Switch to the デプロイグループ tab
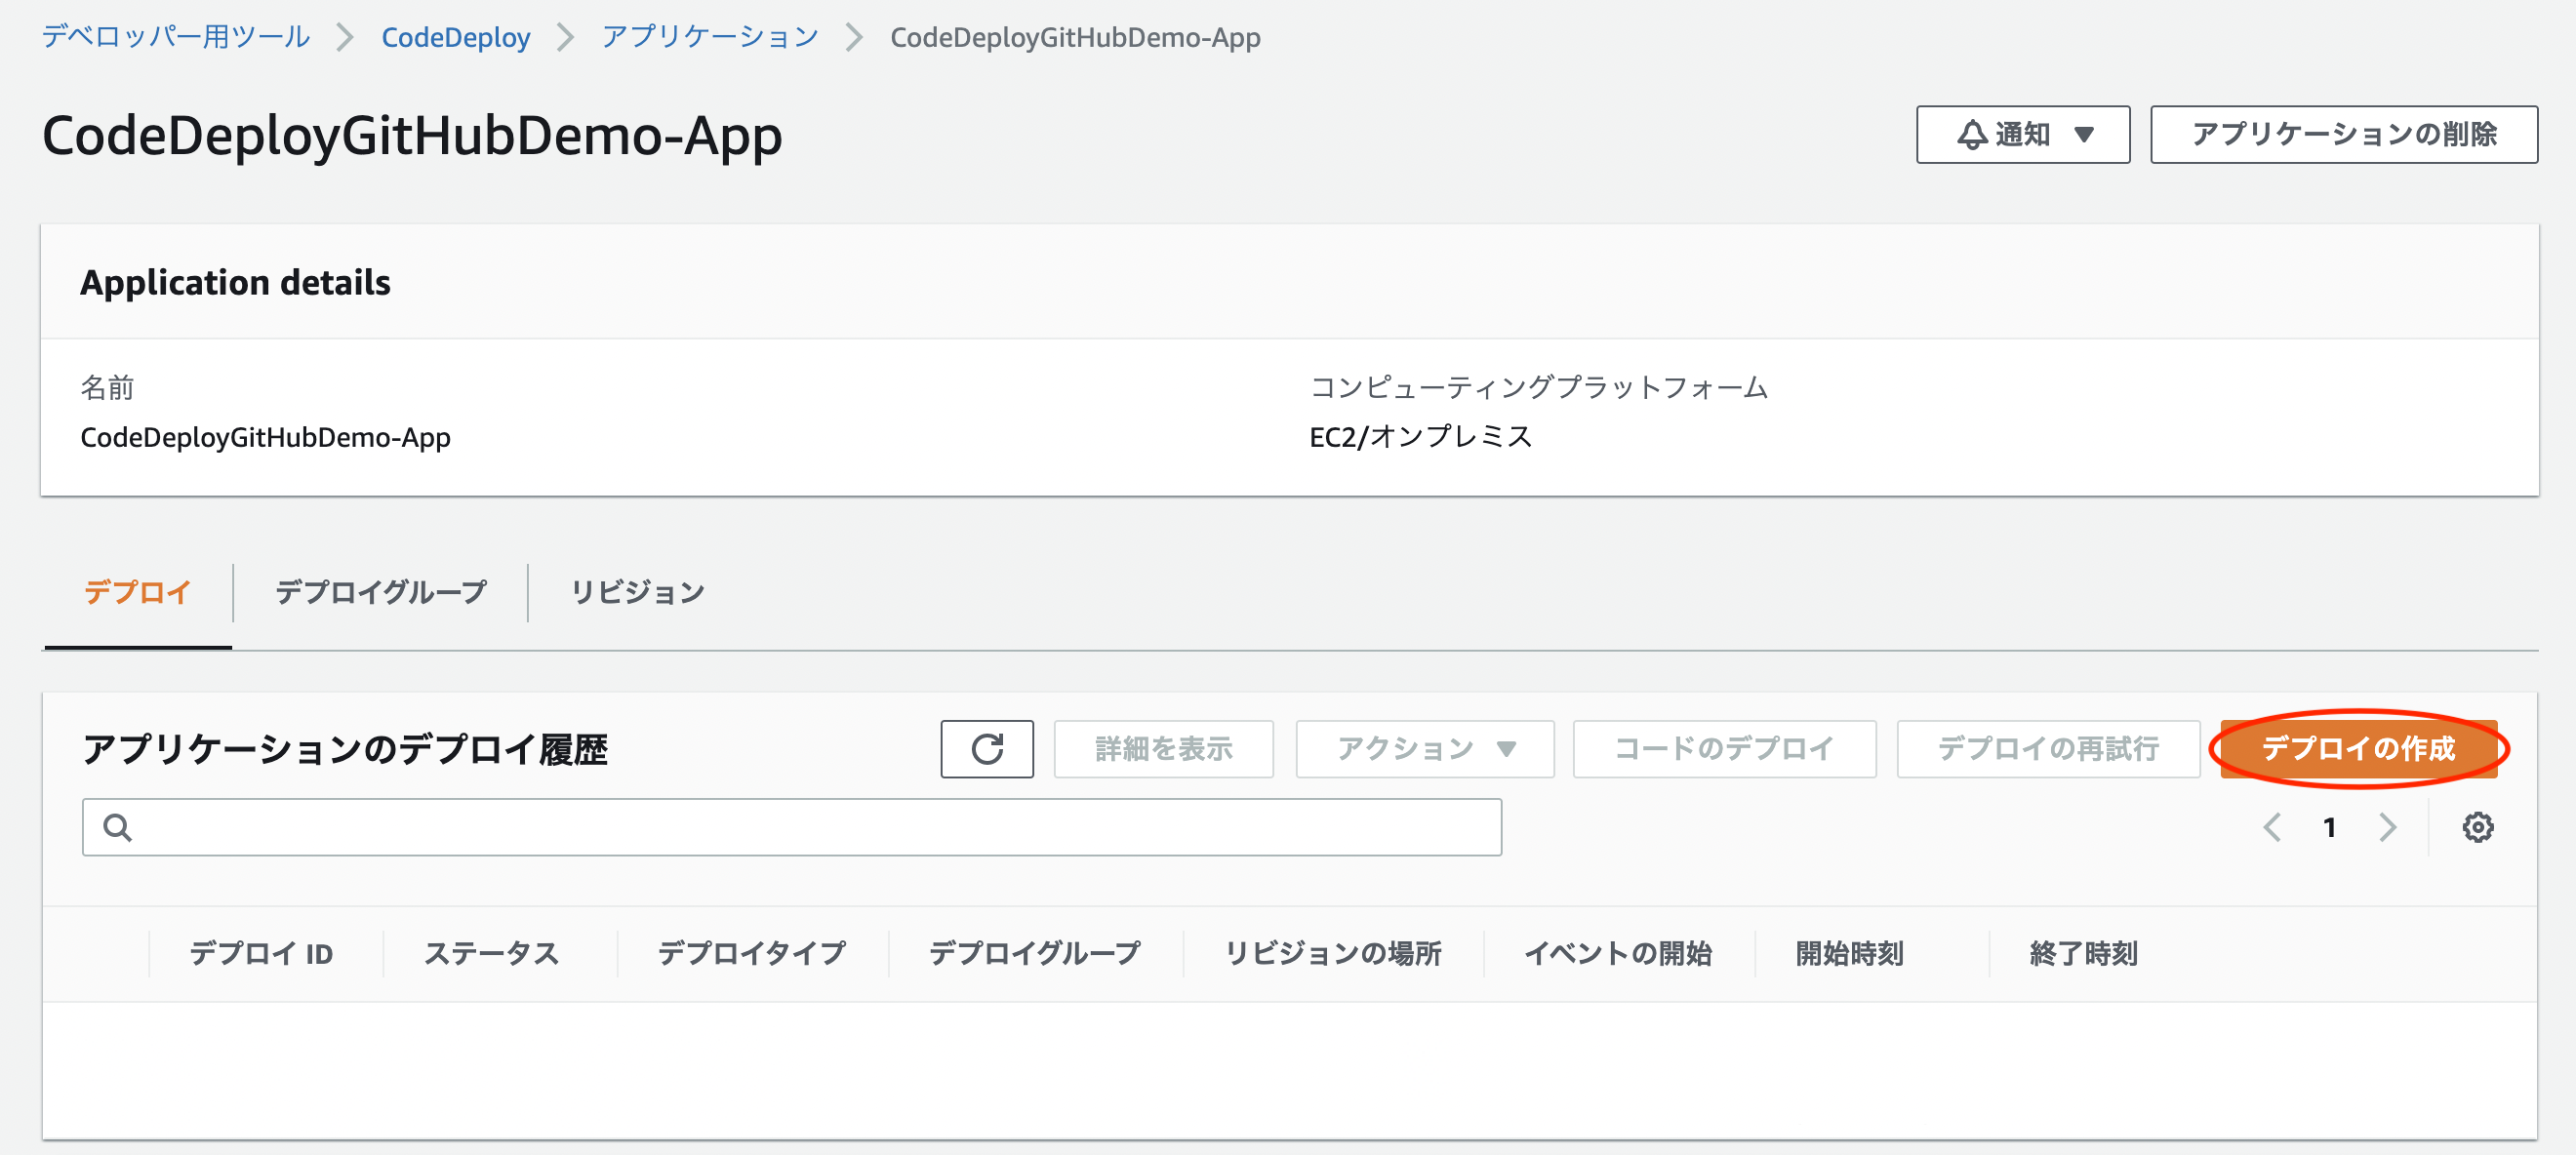The image size is (2576, 1155). point(380,592)
